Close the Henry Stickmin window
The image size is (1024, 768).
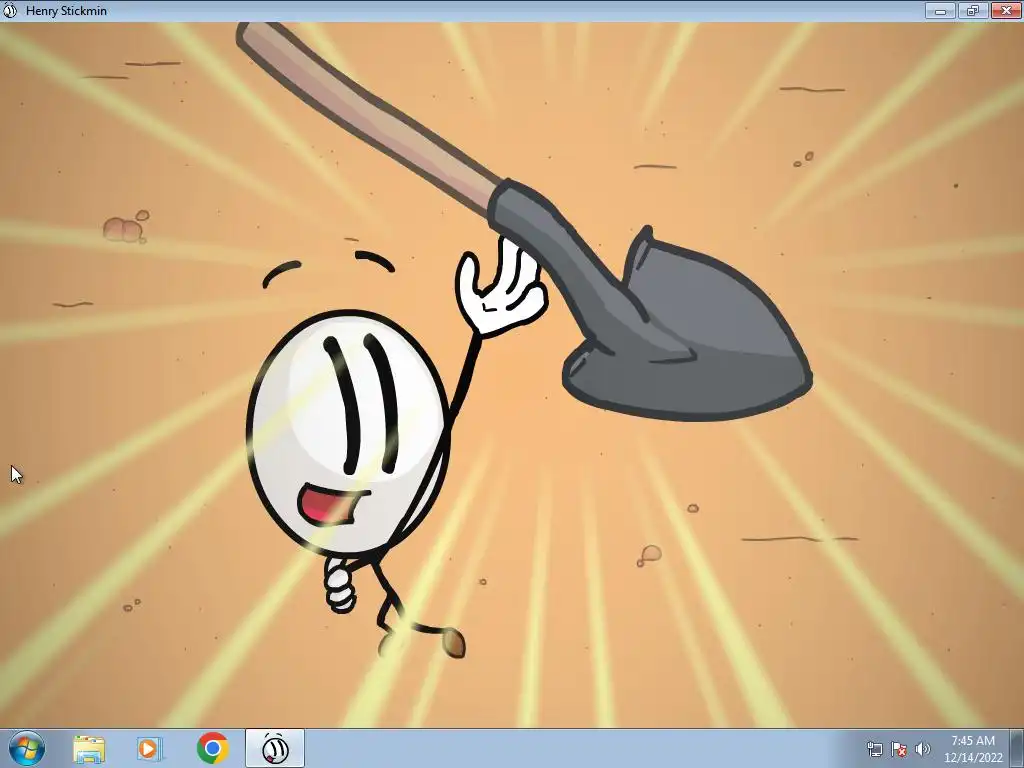tap(1006, 10)
